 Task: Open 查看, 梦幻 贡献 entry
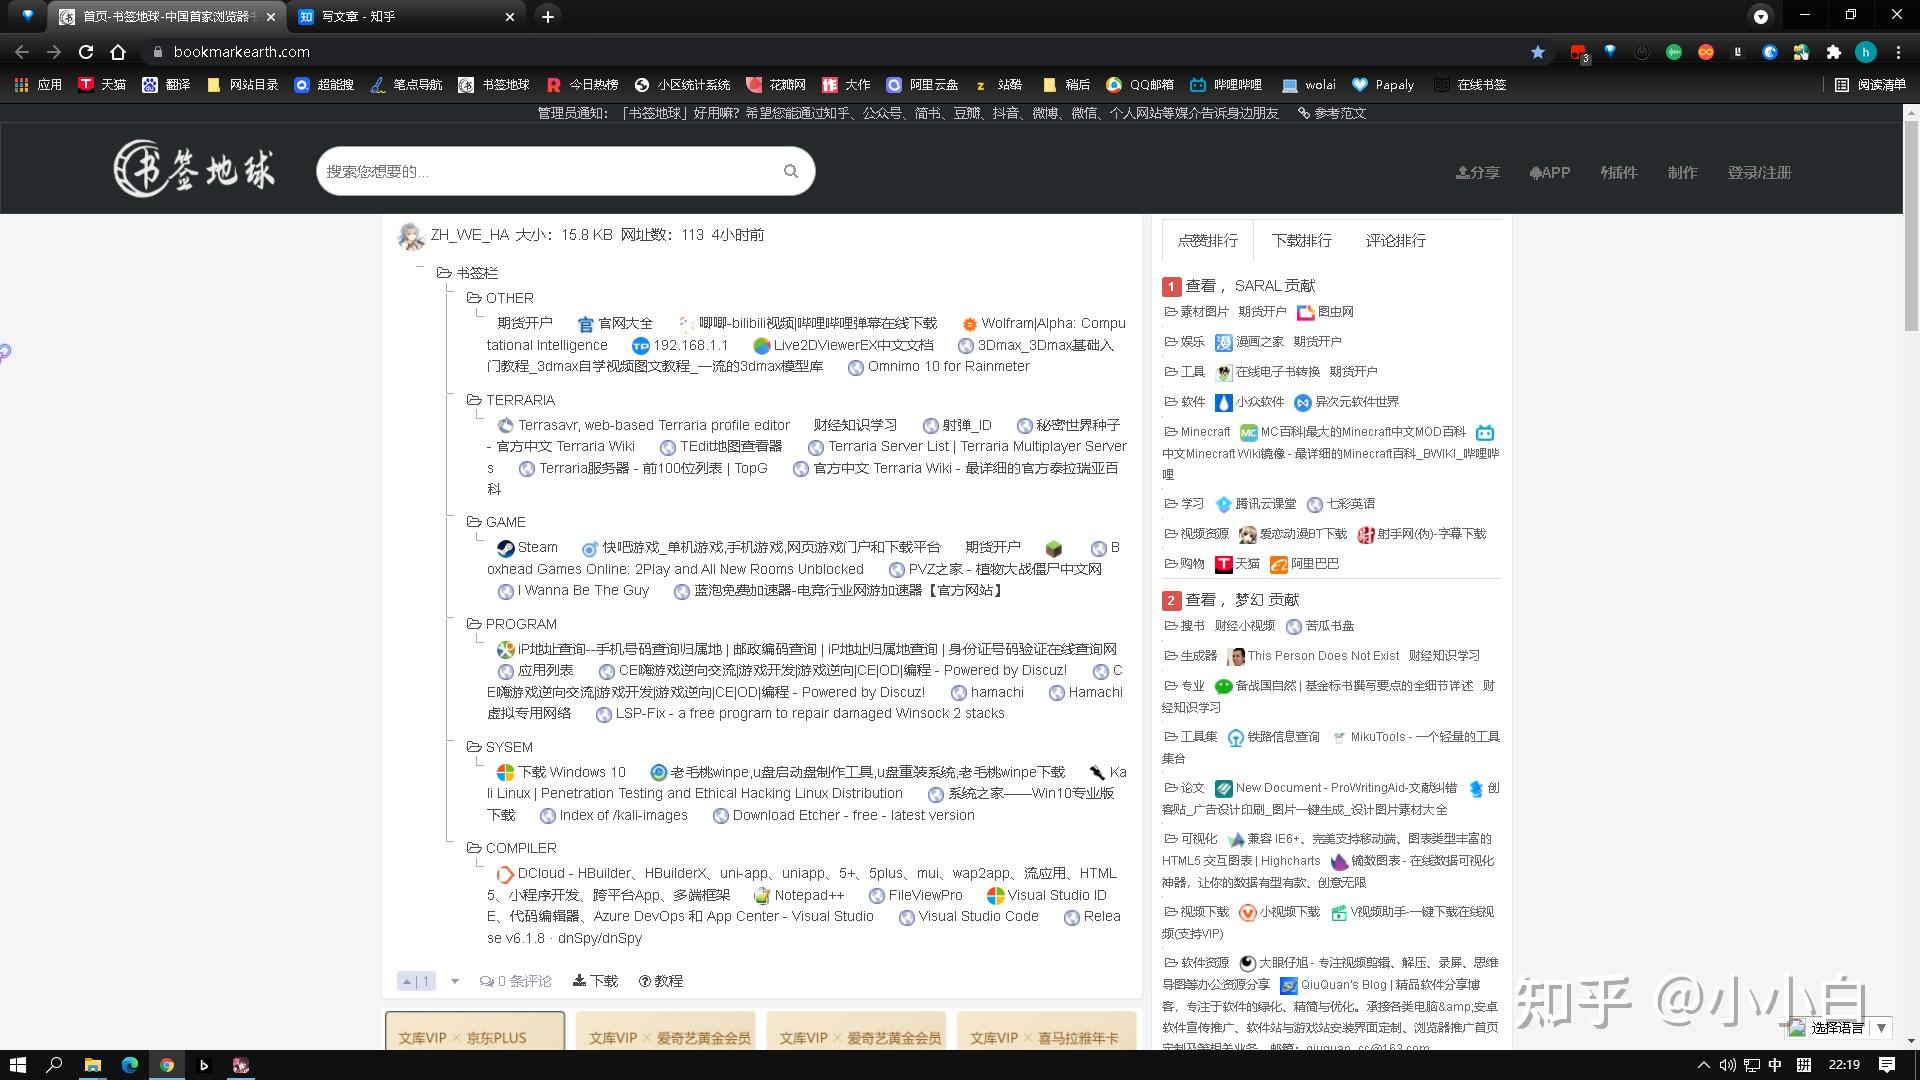click(1242, 600)
